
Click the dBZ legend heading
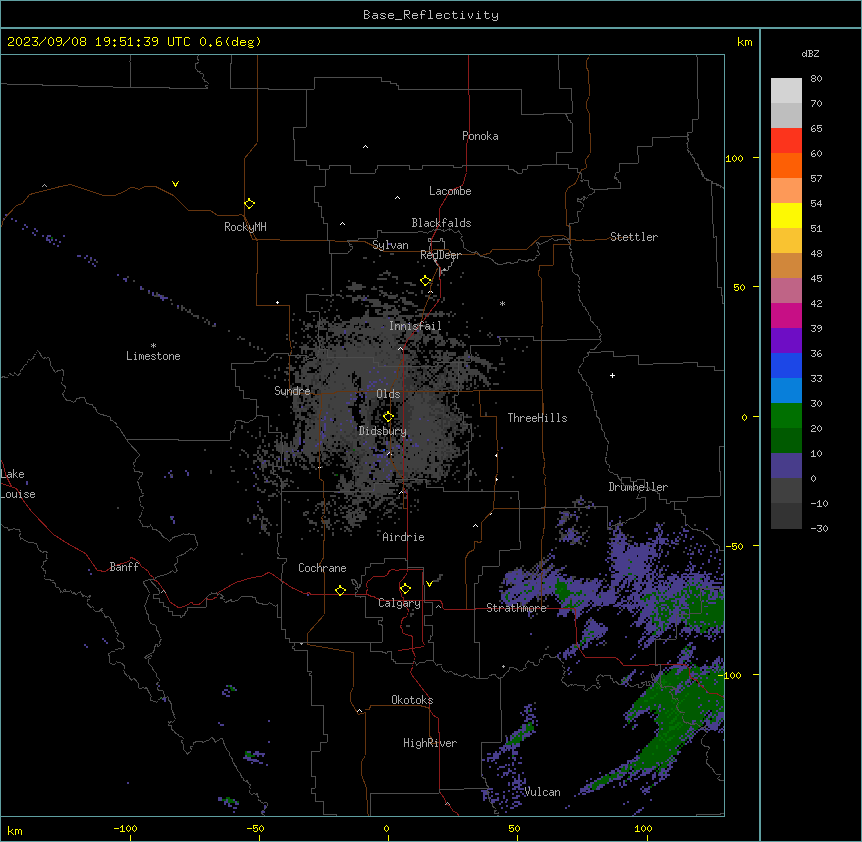click(810, 53)
